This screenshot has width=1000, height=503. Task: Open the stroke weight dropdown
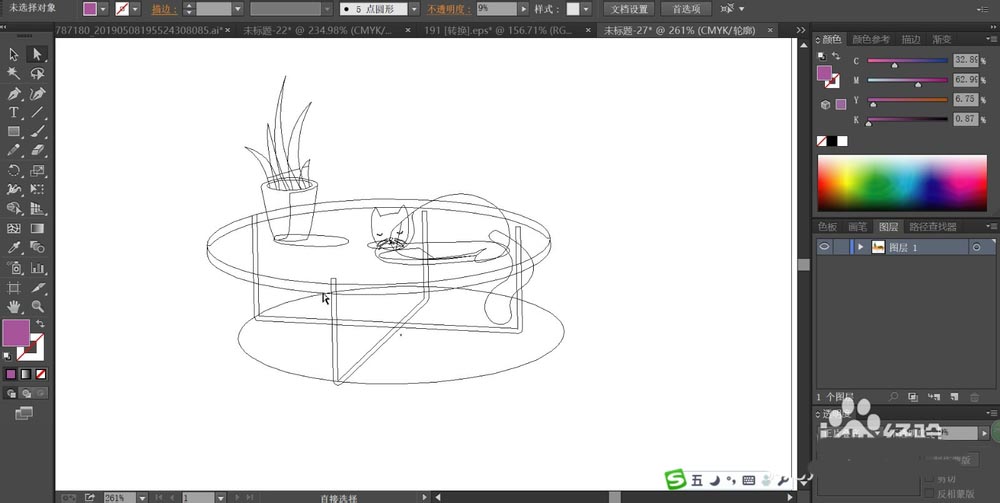238,10
